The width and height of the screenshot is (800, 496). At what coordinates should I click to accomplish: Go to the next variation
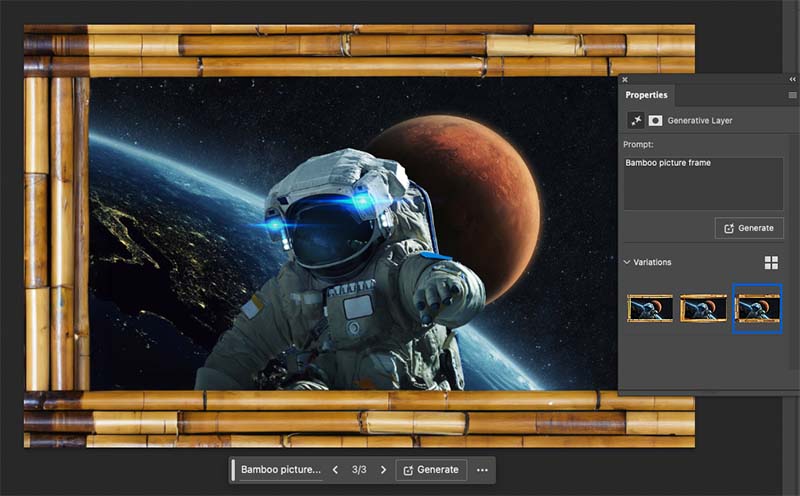click(x=383, y=470)
